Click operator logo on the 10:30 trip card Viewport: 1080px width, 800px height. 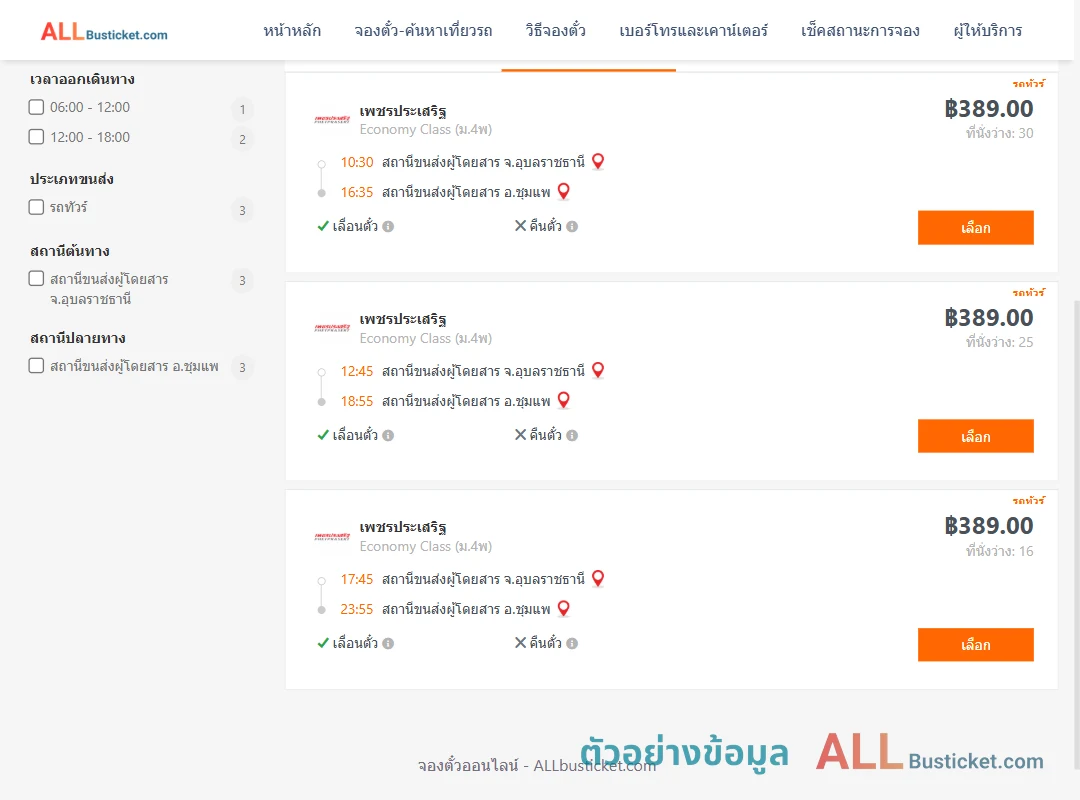[x=332, y=119]
